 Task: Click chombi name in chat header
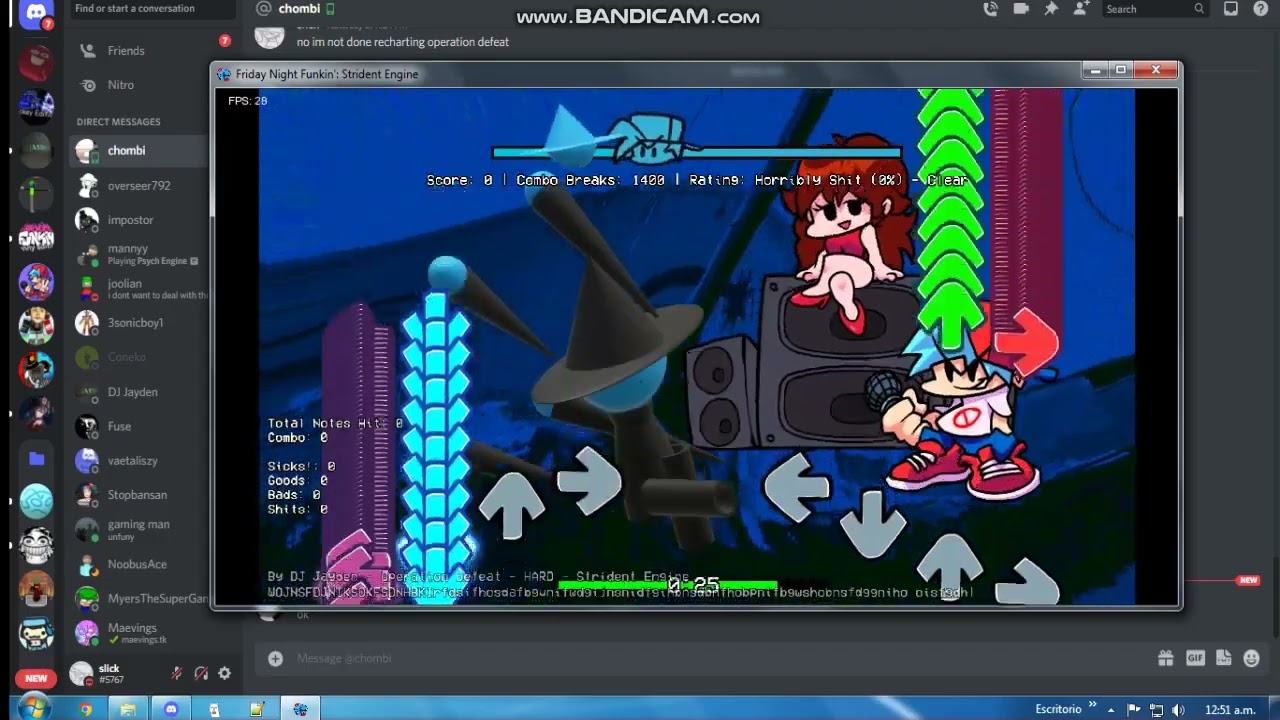[x=299, y=9]
